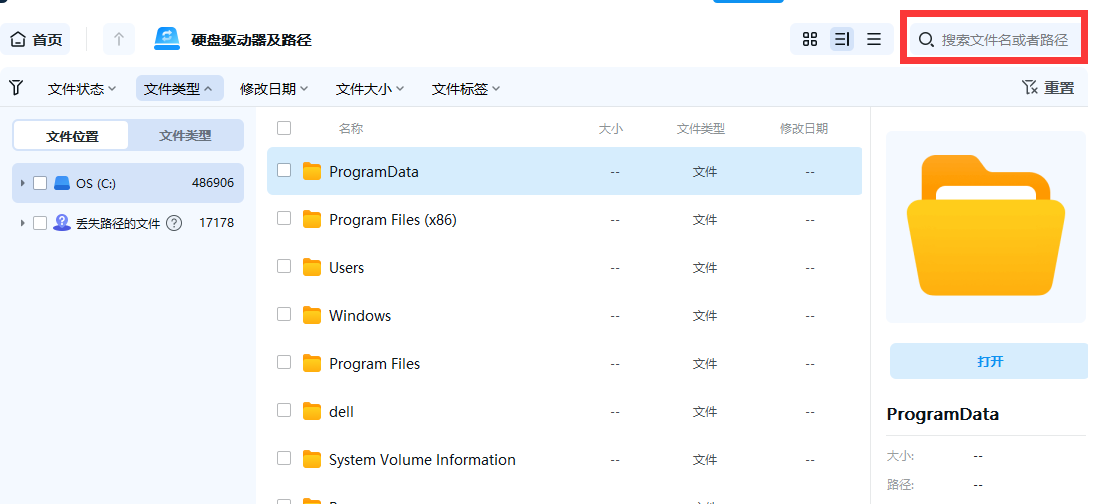
Task: Select the Users folder name
Action: point(347,268)
